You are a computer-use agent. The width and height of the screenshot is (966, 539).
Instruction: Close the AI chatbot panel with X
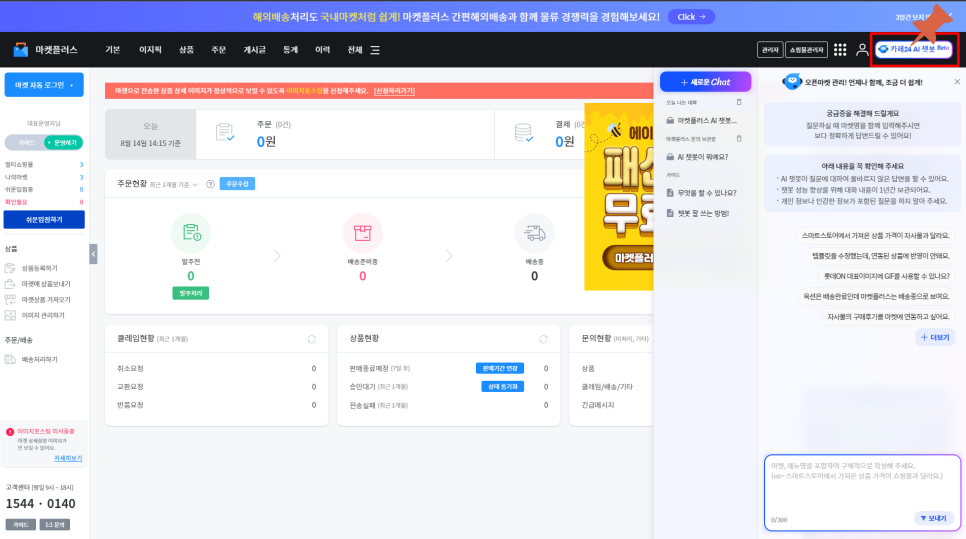pyautogui.click(x=957, y=82)
